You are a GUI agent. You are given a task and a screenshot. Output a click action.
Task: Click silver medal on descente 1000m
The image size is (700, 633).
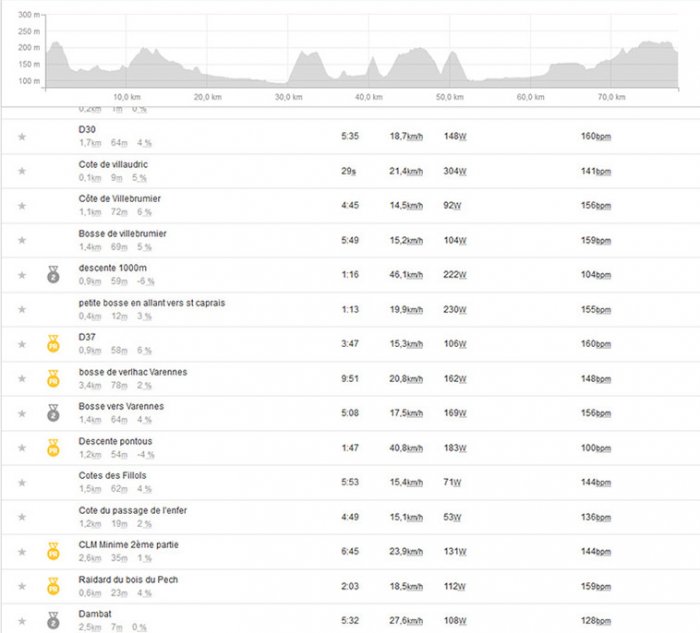(x=53, y=275)
